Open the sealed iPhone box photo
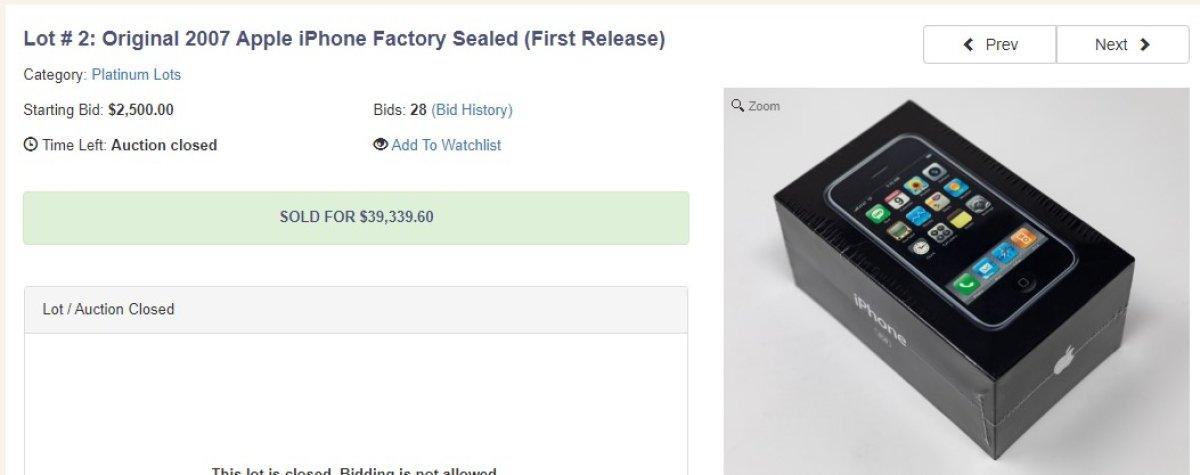The width and height of the screenshot is (1200, 475). pyautogui.click(x=955, y=290)
